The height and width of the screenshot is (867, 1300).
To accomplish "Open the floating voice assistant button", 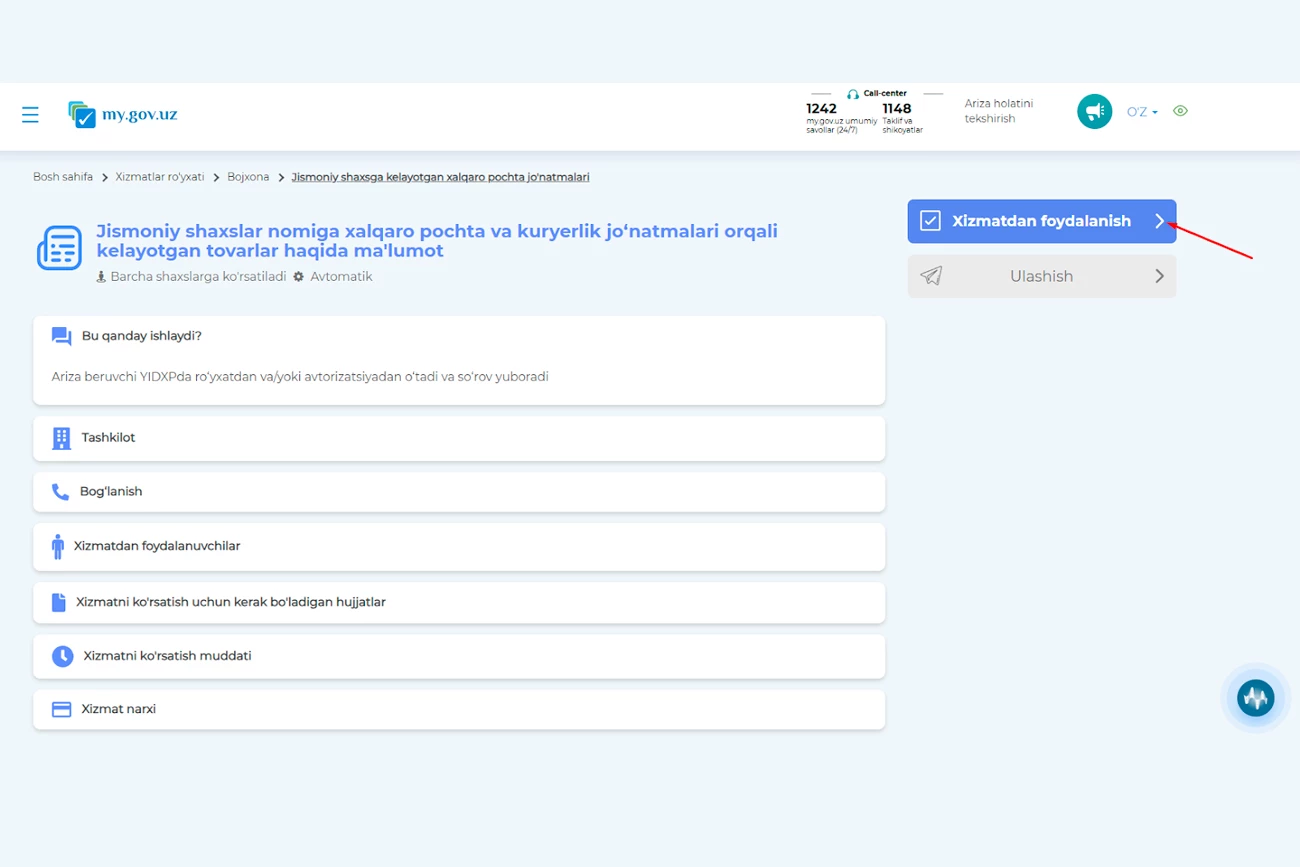I will click(x=1255, y=698).
